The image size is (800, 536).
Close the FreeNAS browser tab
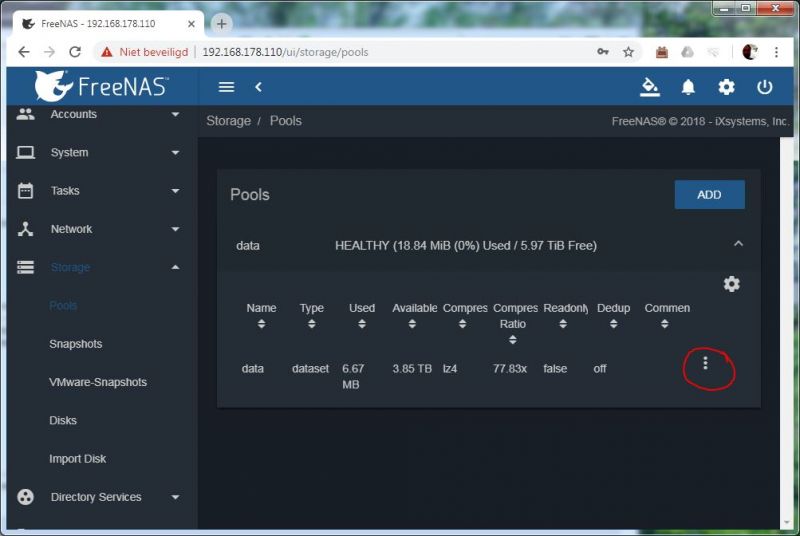click(x=191, y=24)
